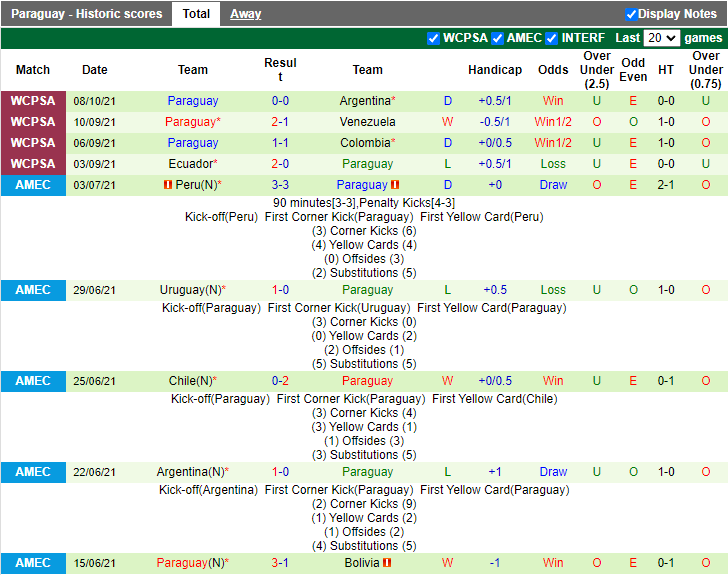
Task: Toggle the Display Notes checkbox
Action: coord(631,14)
